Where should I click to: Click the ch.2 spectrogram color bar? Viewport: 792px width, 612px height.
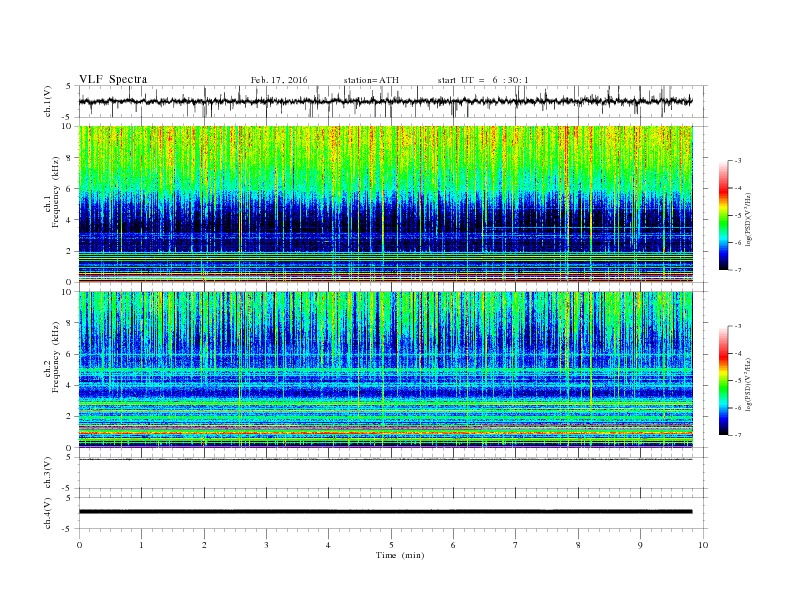point(723,381)
